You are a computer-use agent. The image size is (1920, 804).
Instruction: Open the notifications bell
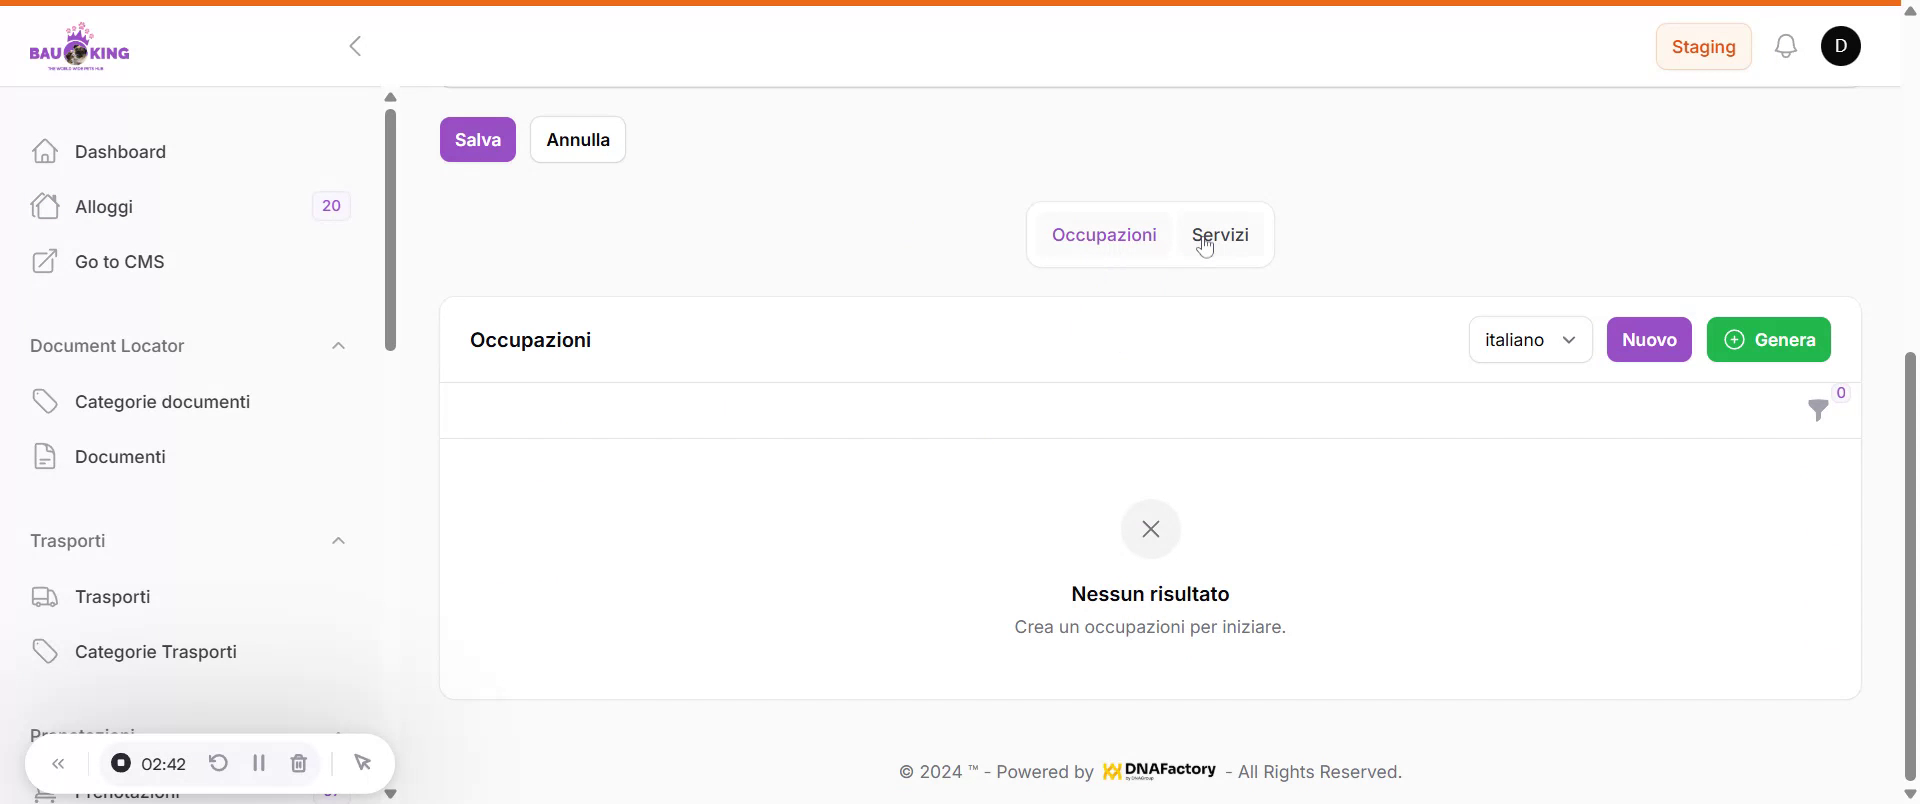[x=1786, y=46]
